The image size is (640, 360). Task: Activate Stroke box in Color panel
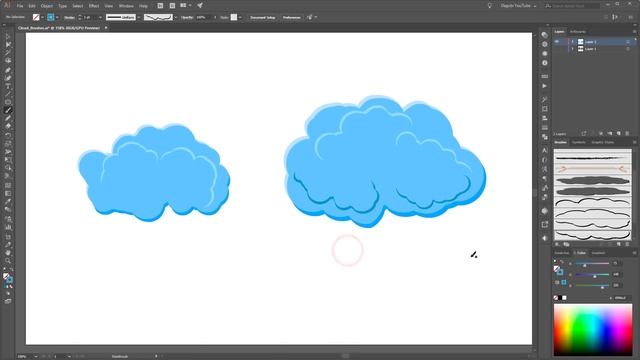(x=560, y=272)
